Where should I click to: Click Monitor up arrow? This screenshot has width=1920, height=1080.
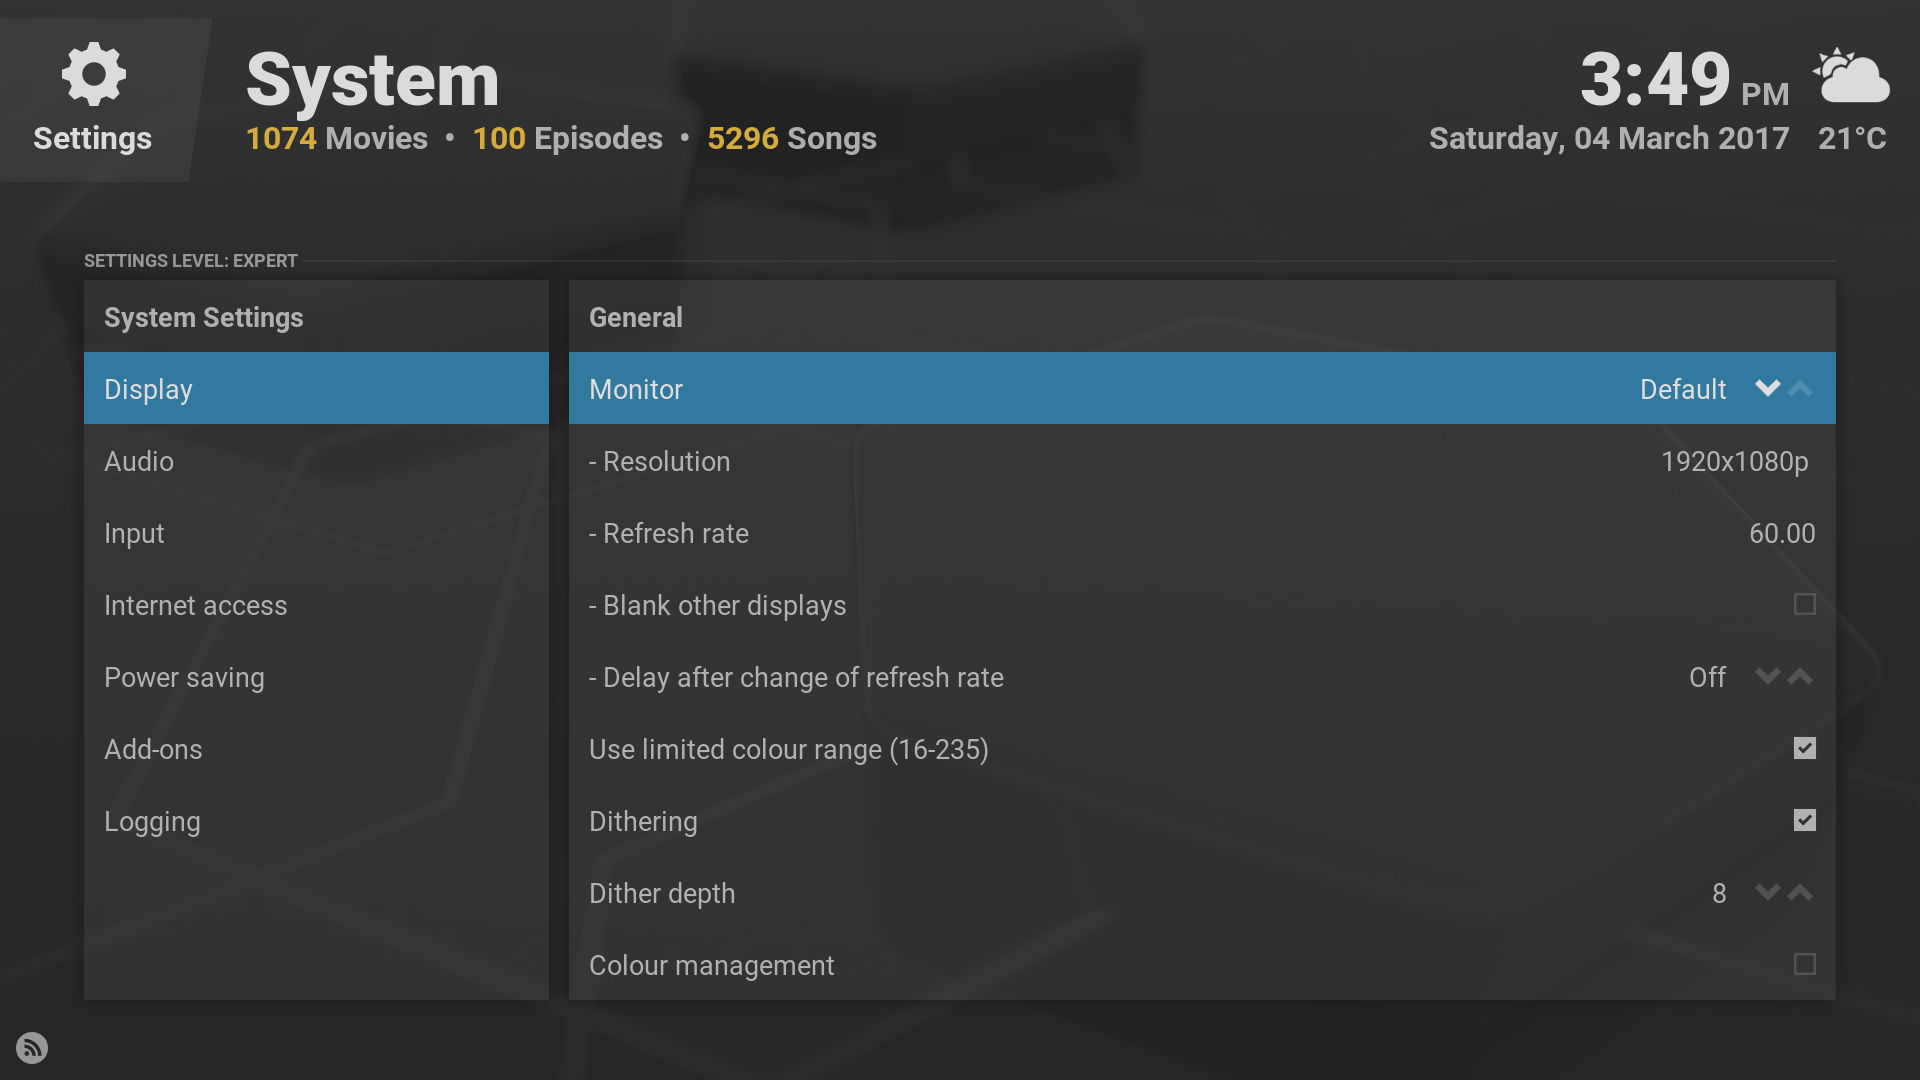tap(1800, 388)
